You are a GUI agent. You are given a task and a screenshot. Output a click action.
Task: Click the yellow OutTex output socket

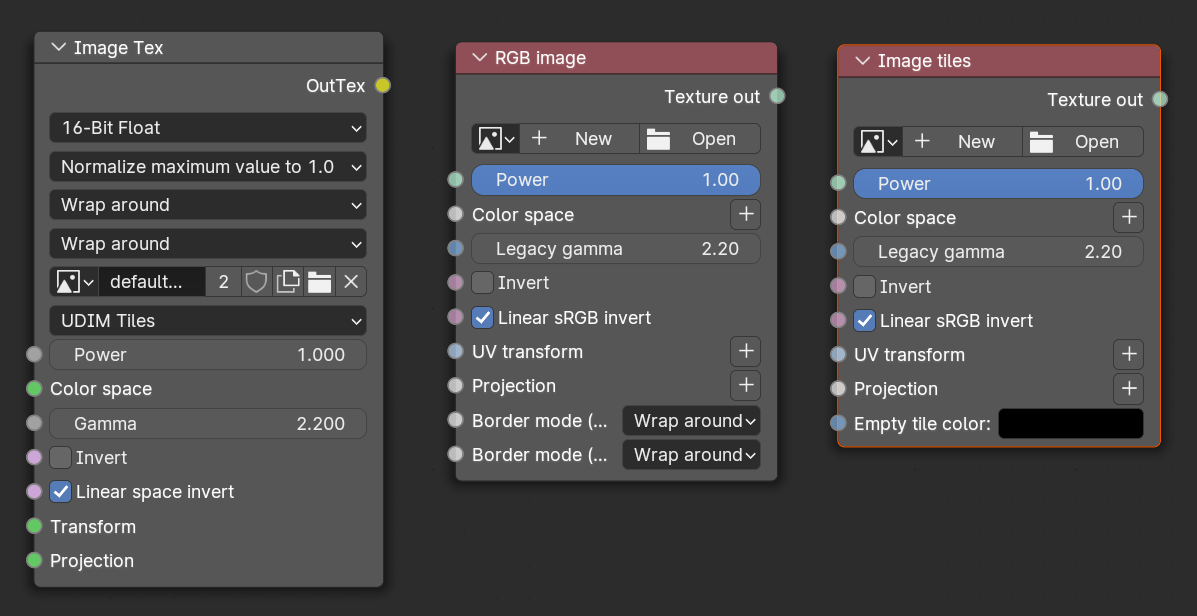pyautogui.click(x=382, y=86)
